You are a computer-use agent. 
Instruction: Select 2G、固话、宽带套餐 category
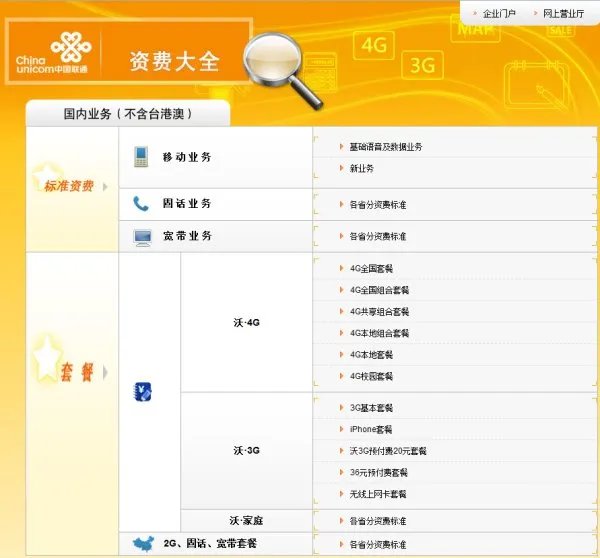coord(210,543)
